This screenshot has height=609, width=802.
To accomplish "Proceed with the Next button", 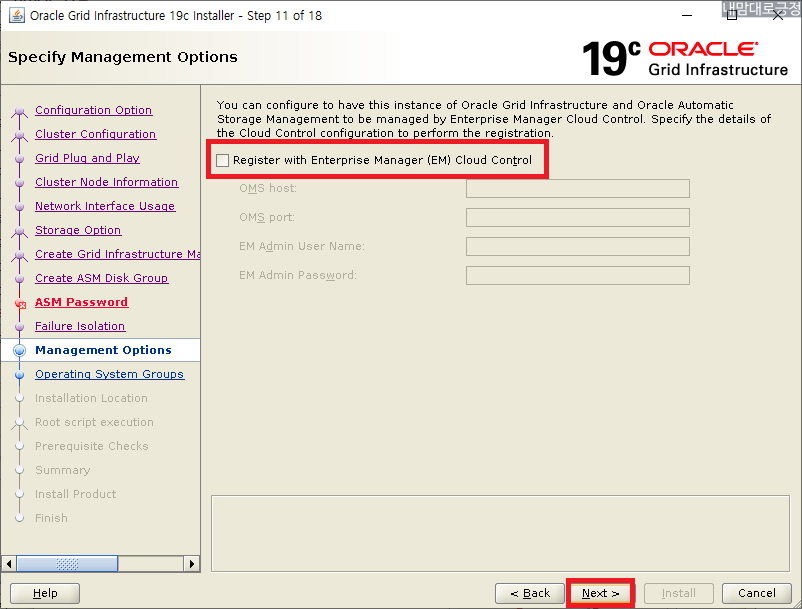I will tap(600, 593).
